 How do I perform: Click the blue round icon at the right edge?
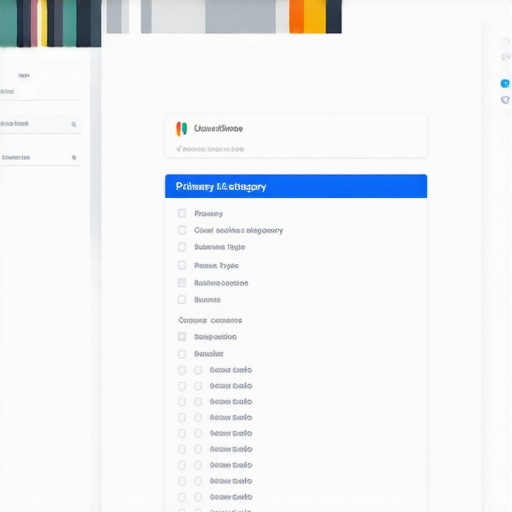[x=505, y=83]
